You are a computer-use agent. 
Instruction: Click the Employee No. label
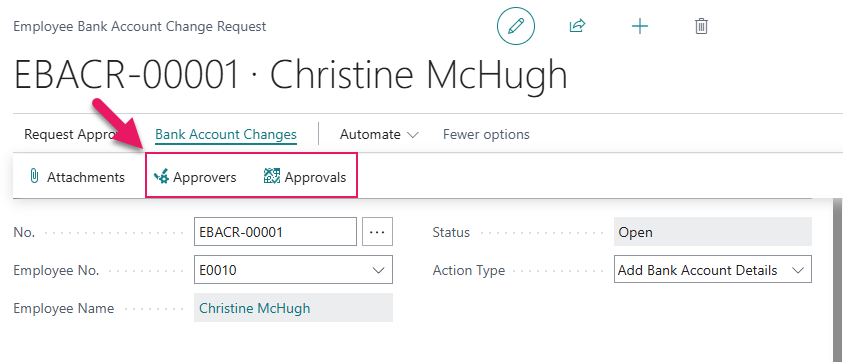(56, 271)
